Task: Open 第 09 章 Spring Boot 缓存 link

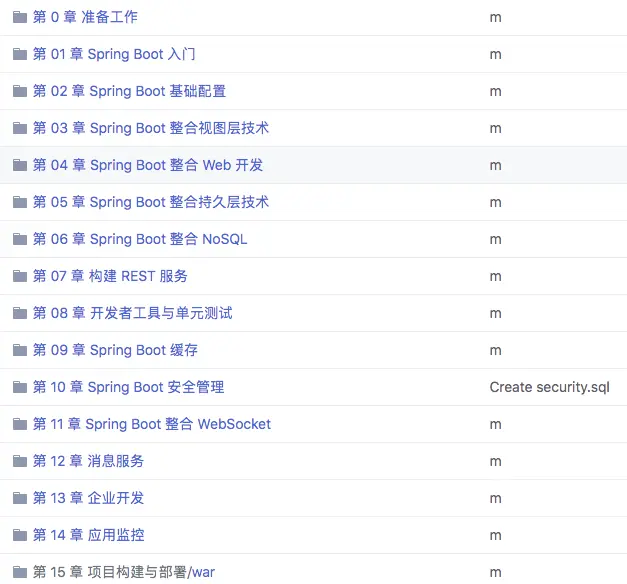Action: [x=115, y=350]
